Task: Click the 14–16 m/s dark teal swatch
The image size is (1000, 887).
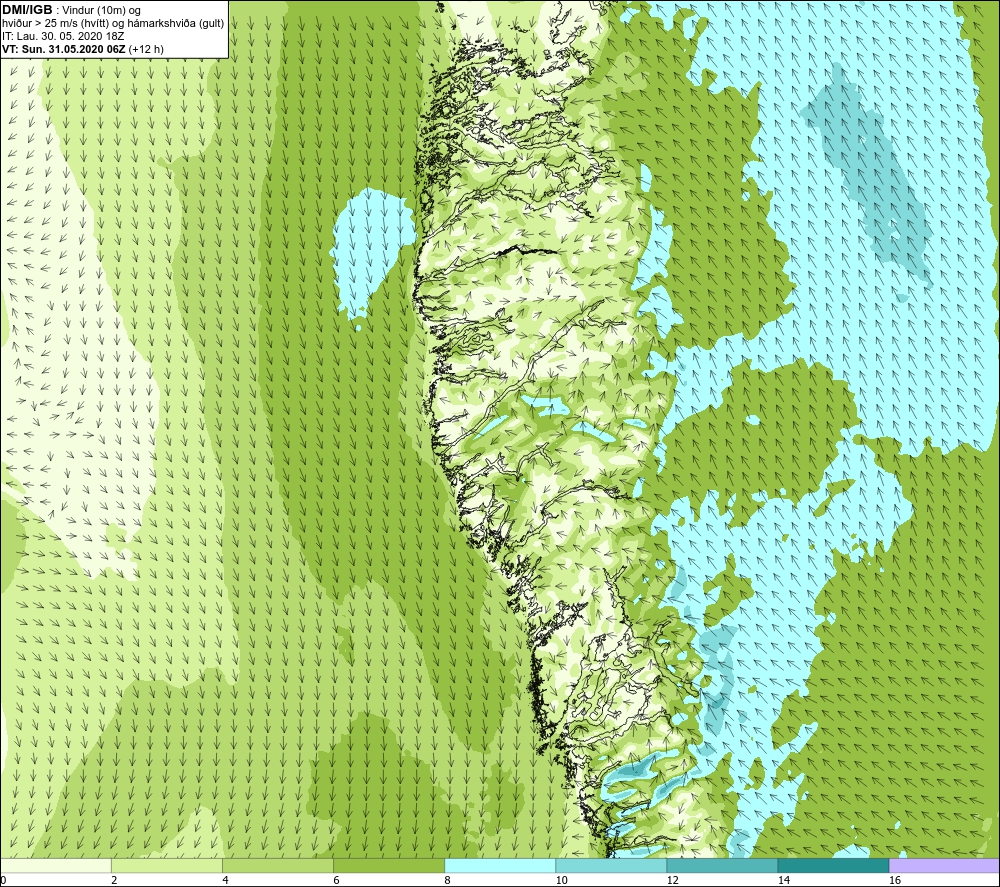Action: (832, 865)
